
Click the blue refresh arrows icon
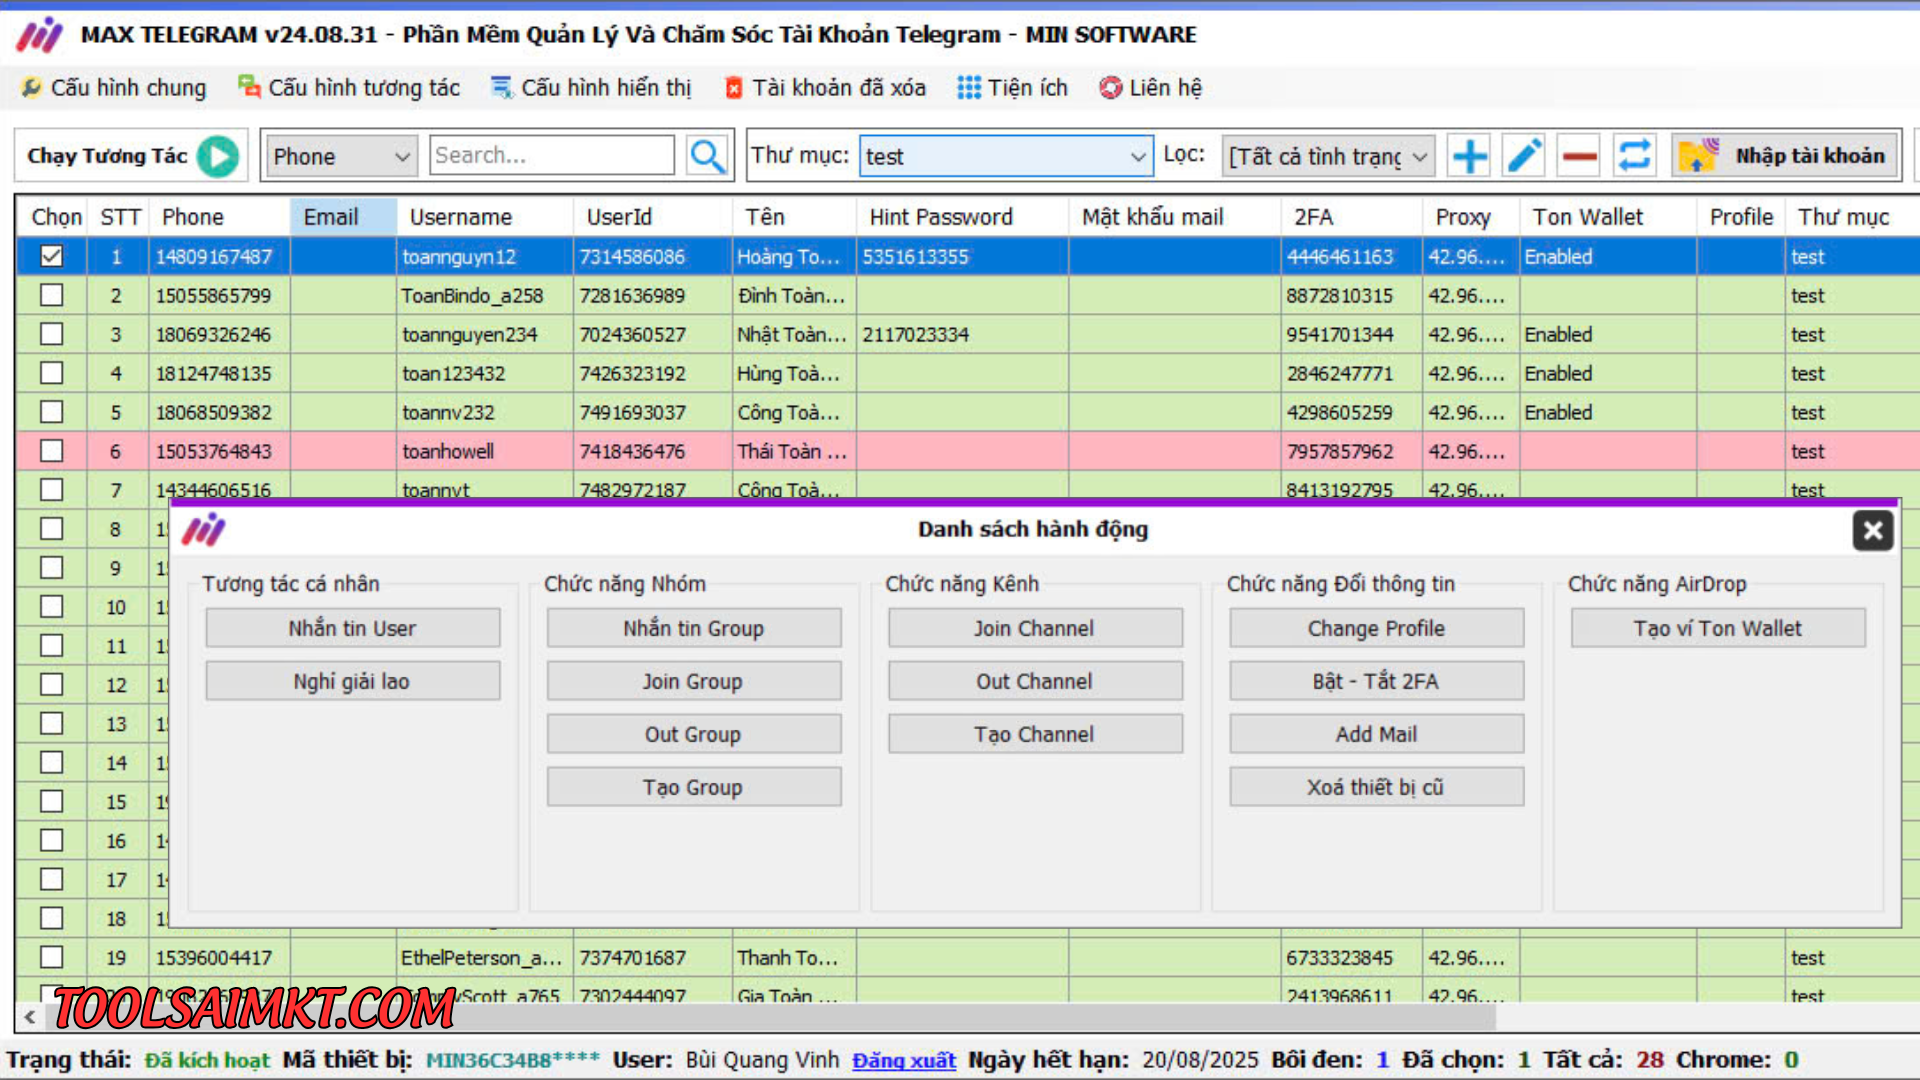pyautogui.click(x=1634, y=156)
